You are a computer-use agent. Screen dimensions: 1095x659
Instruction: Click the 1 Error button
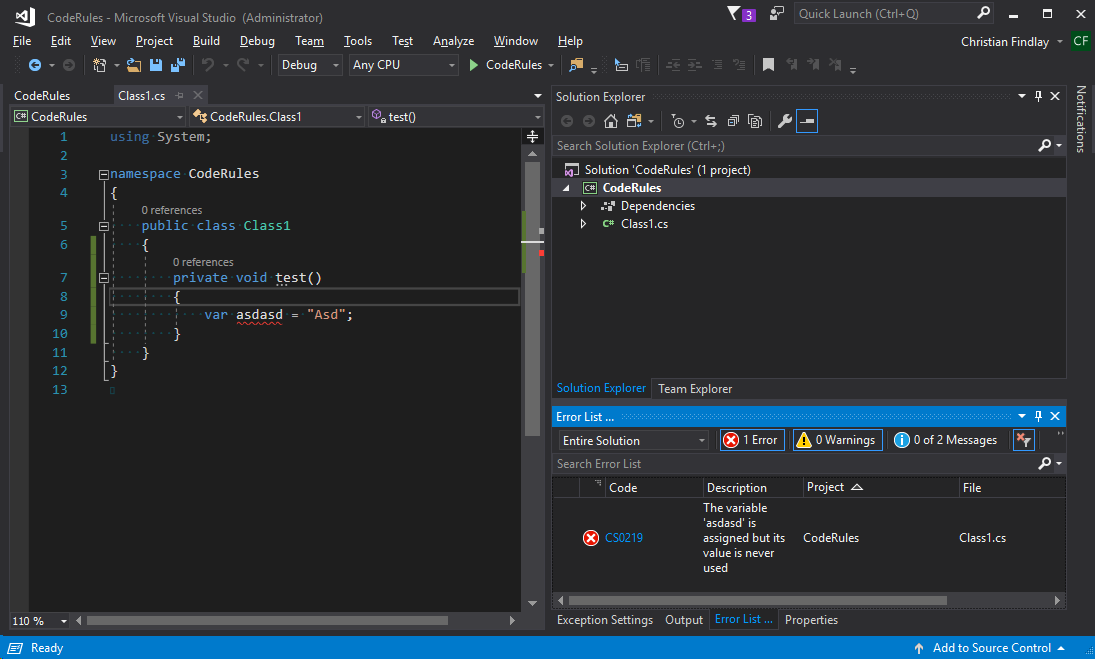pos(751,439)
